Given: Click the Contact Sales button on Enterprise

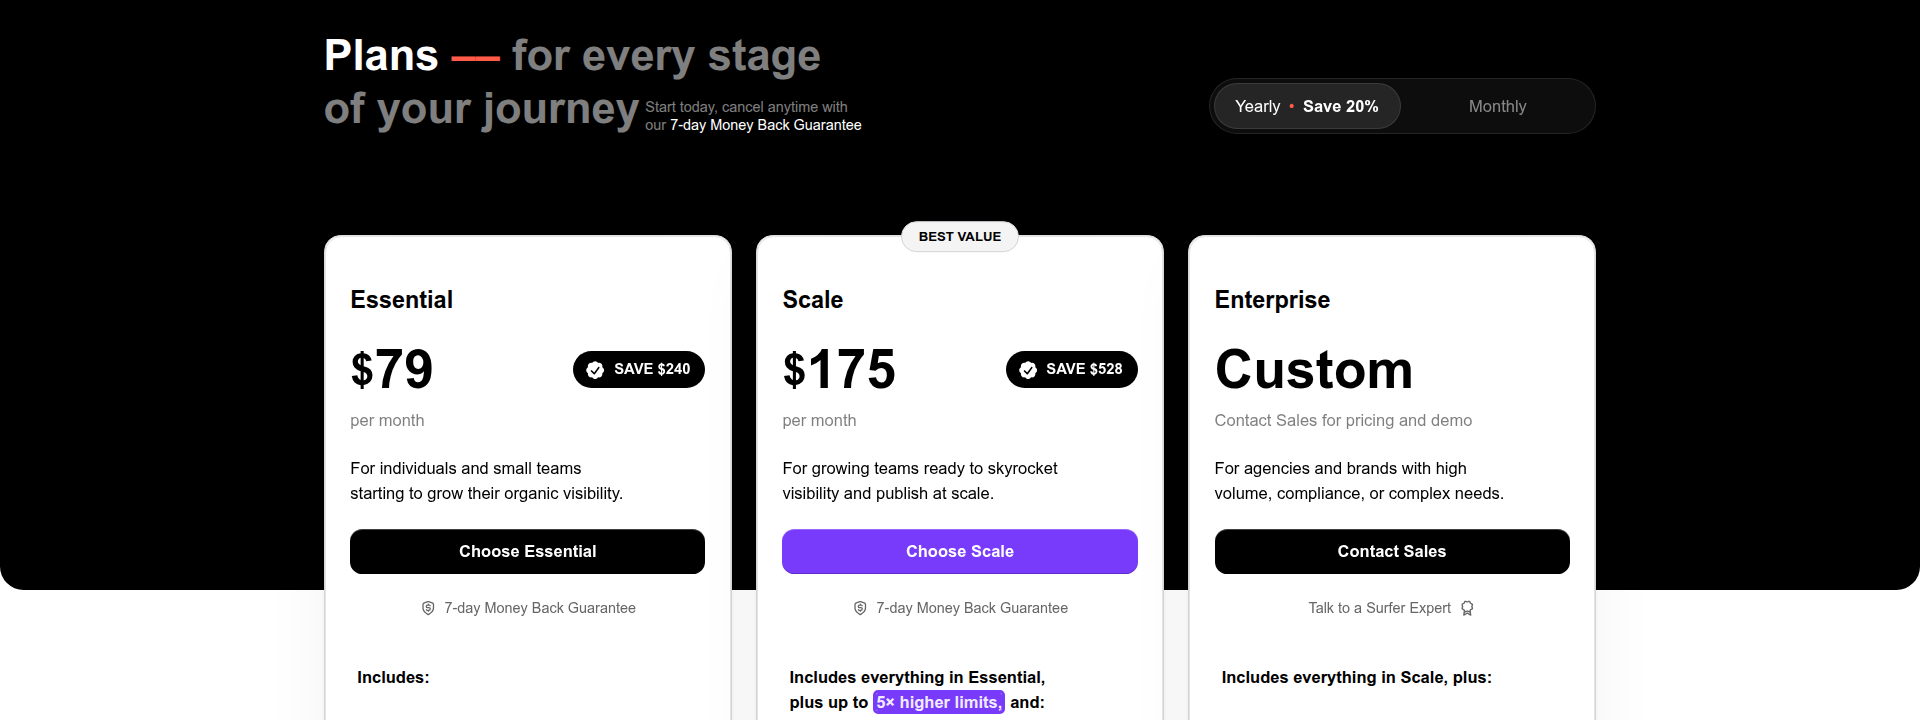Looking at the screenshot, I should click(1391, 551).
